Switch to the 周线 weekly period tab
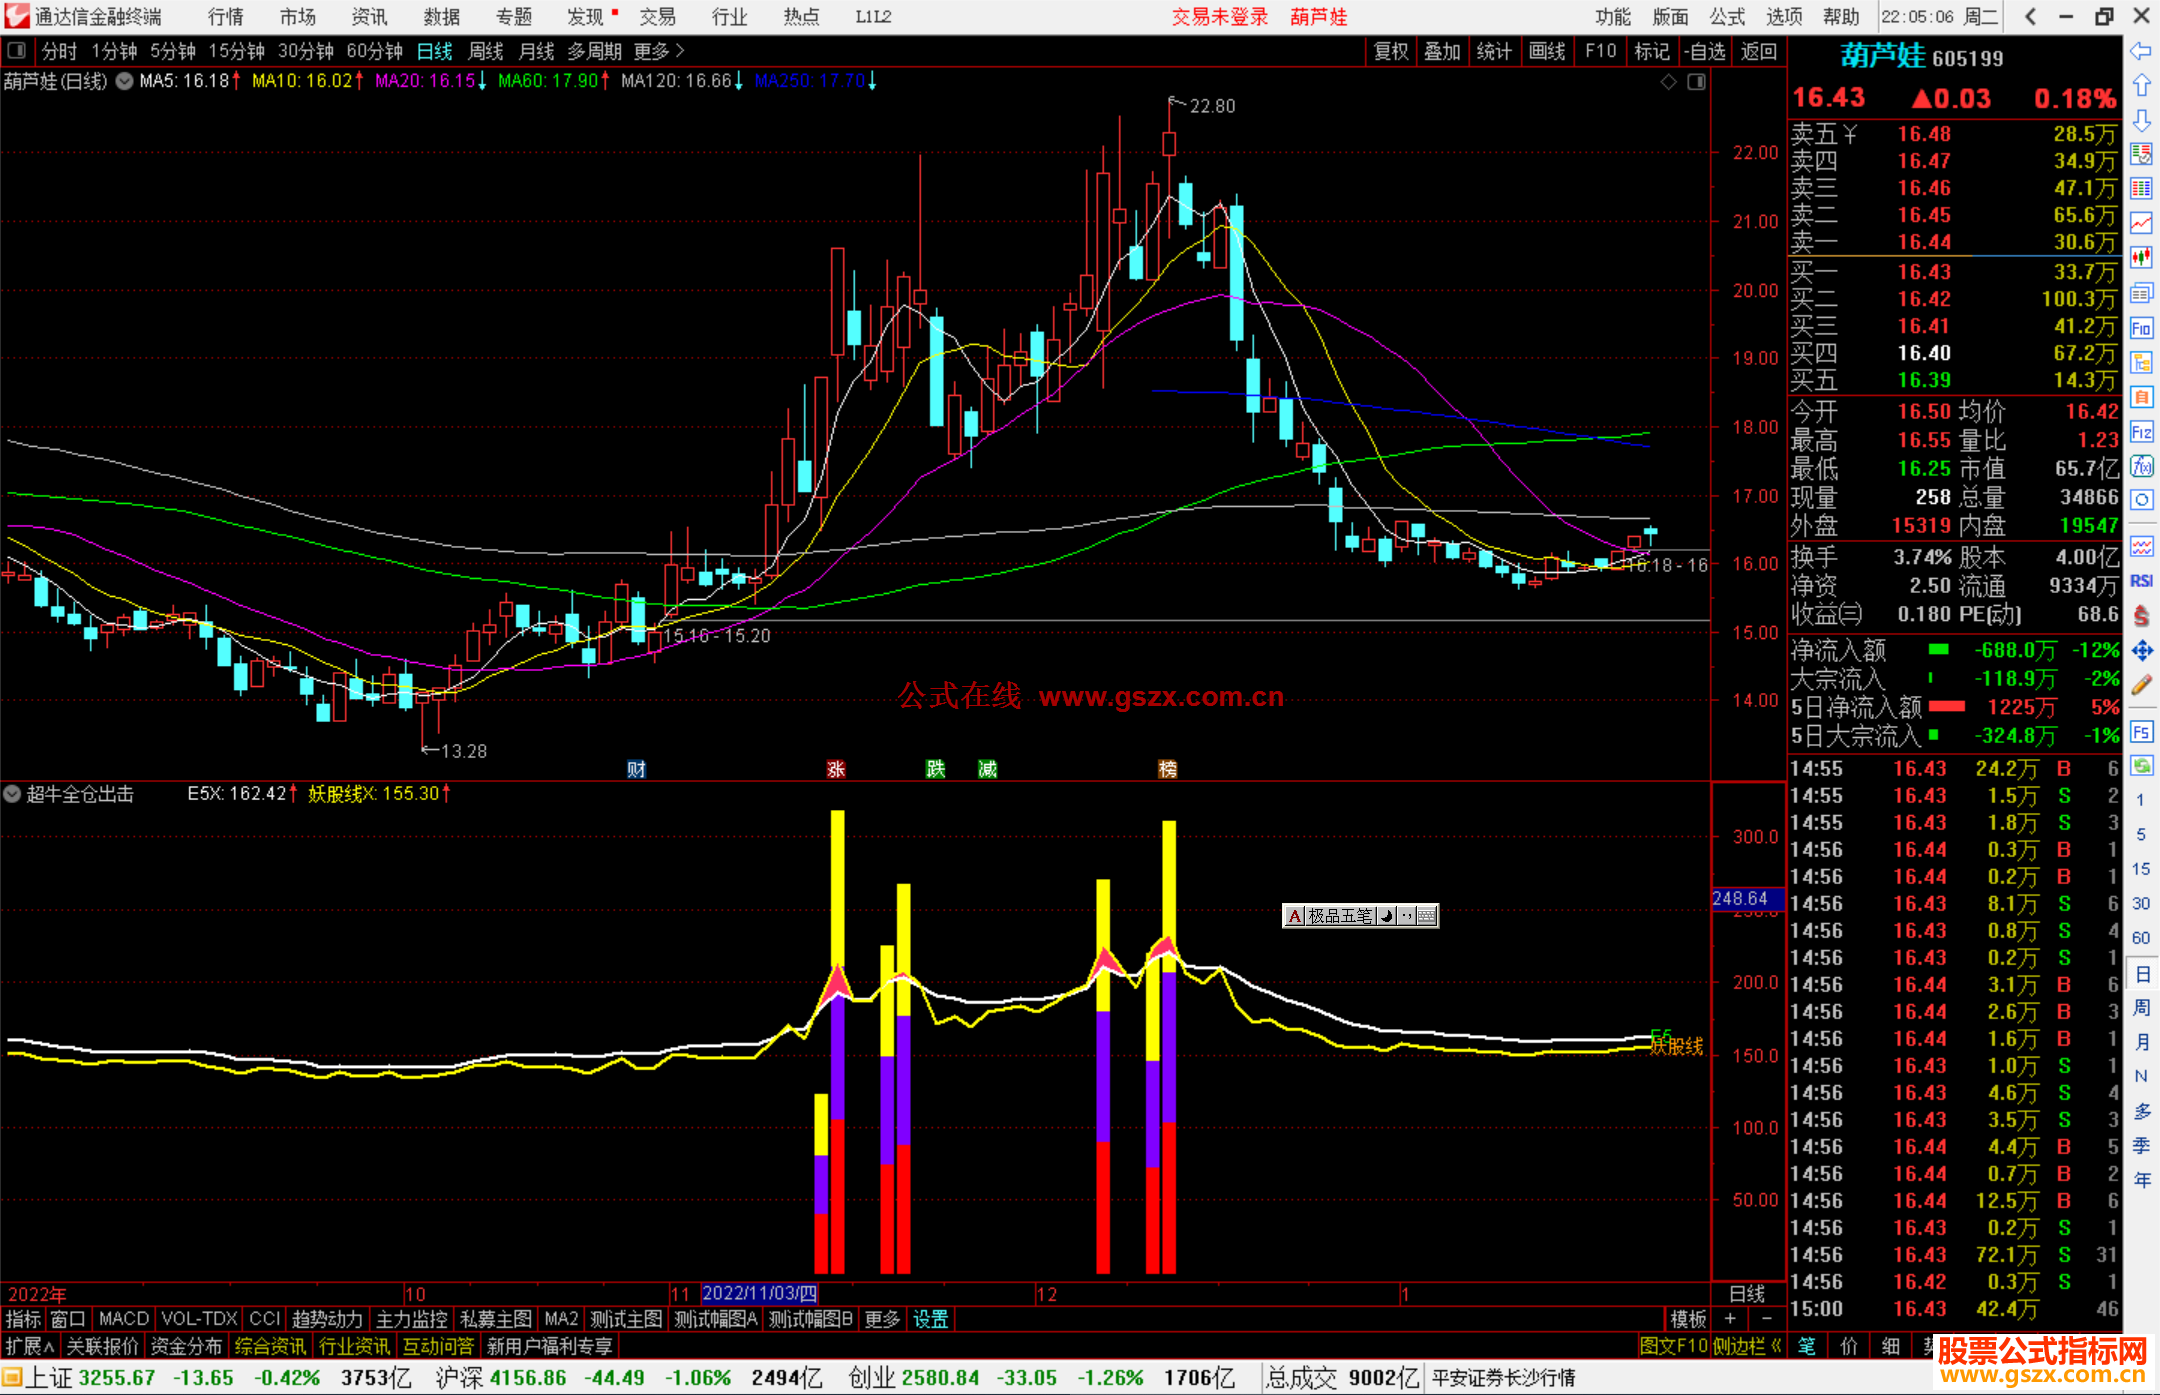The image size is (2160, 1395). 486,51
